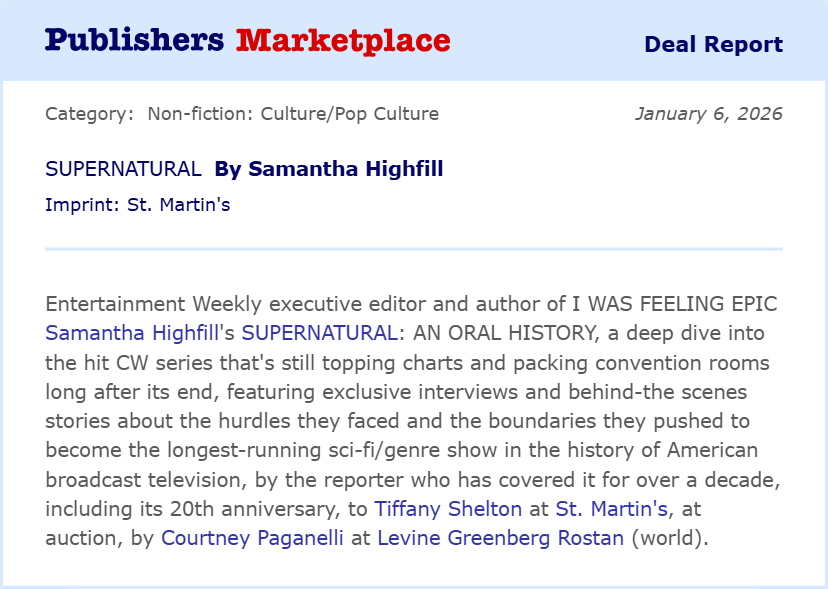
Task: Select the Non-fiction: Culture/Pop Culture category
Action: point(293,114)
